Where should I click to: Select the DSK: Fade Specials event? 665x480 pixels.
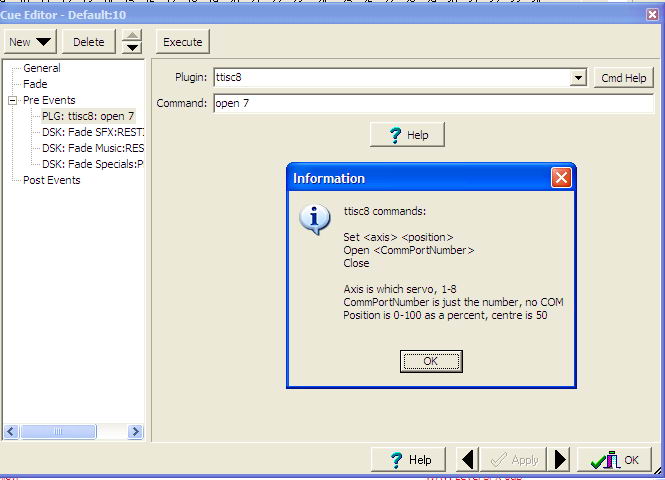coord(93,164)
